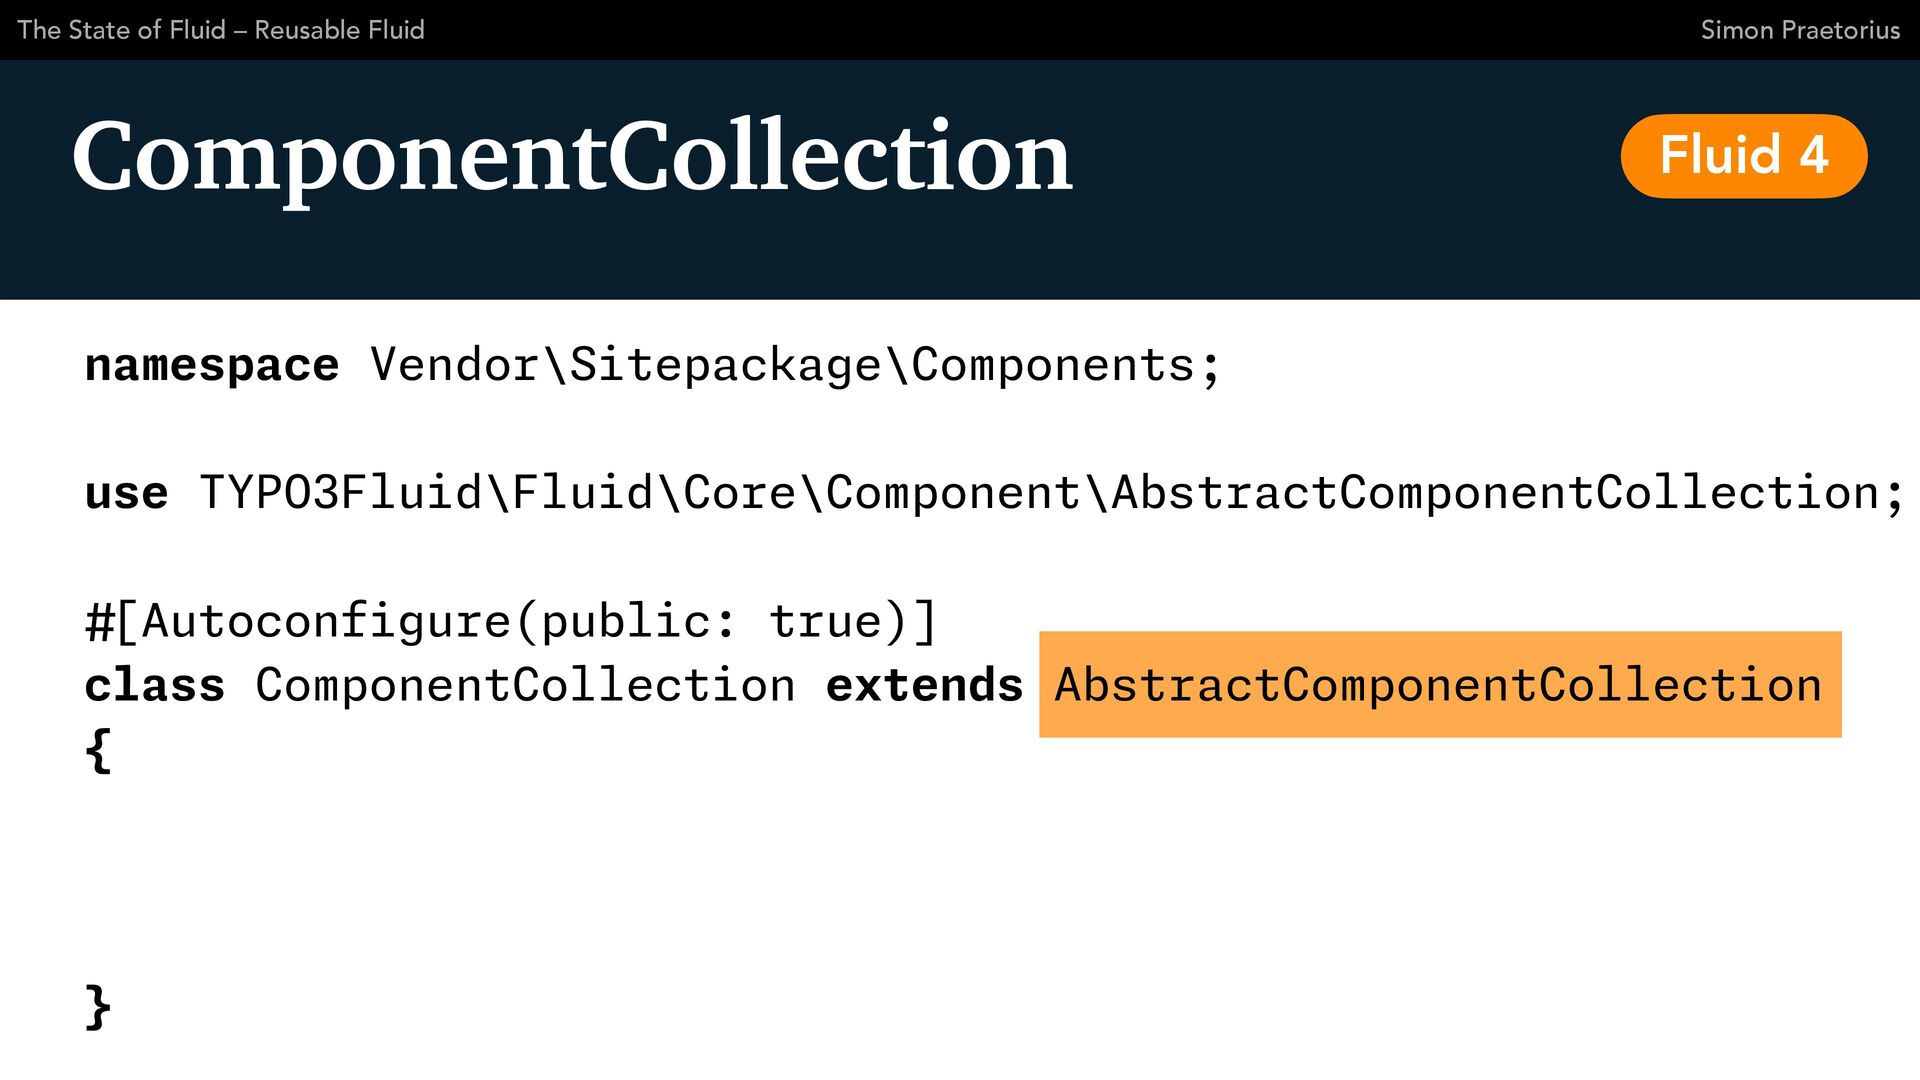Click the use keyword on the import line
The image size is (1920, 1080).
[126, 494]
